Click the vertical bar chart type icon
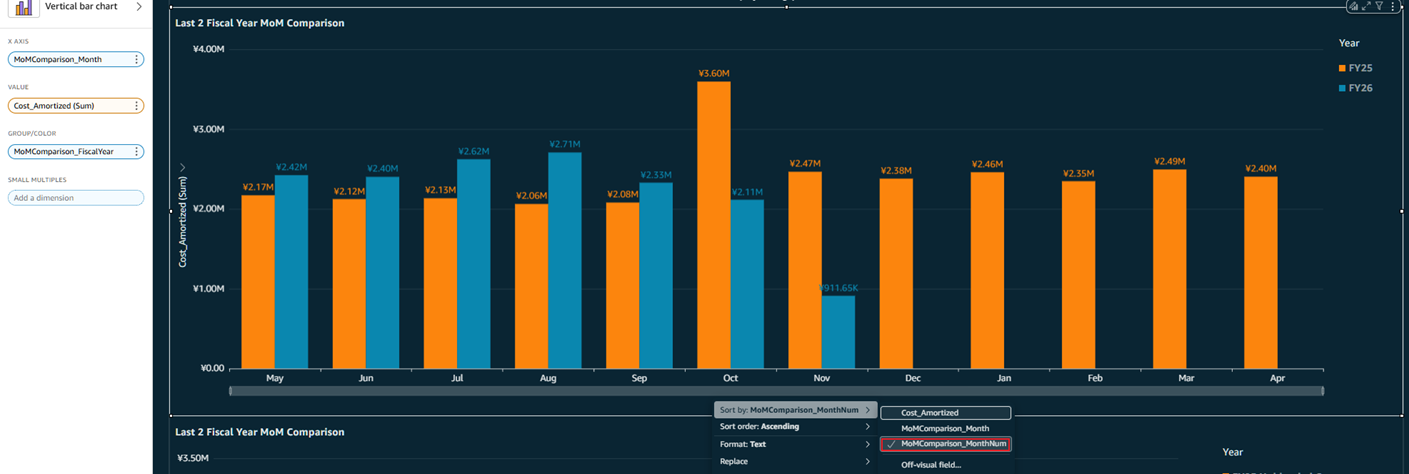This screenshot has height=474, width=1409. 23,7
